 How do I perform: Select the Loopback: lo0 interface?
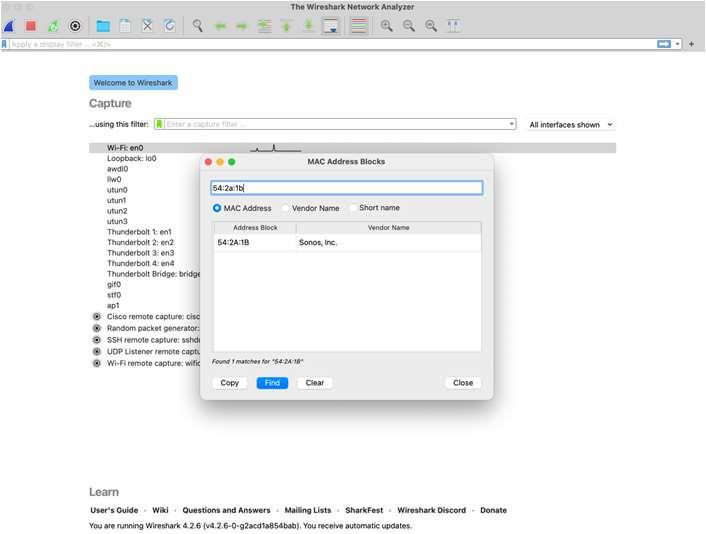tap(131, 158)
